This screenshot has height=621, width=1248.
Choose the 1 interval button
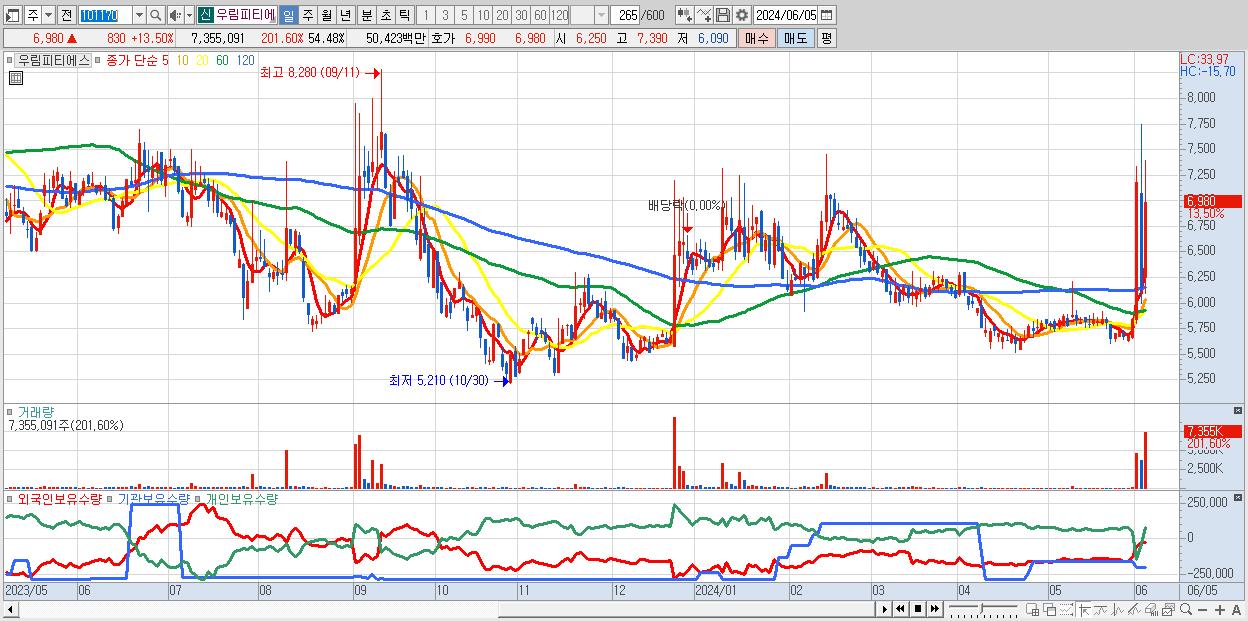pyautogui.click(x=426, y=16)
